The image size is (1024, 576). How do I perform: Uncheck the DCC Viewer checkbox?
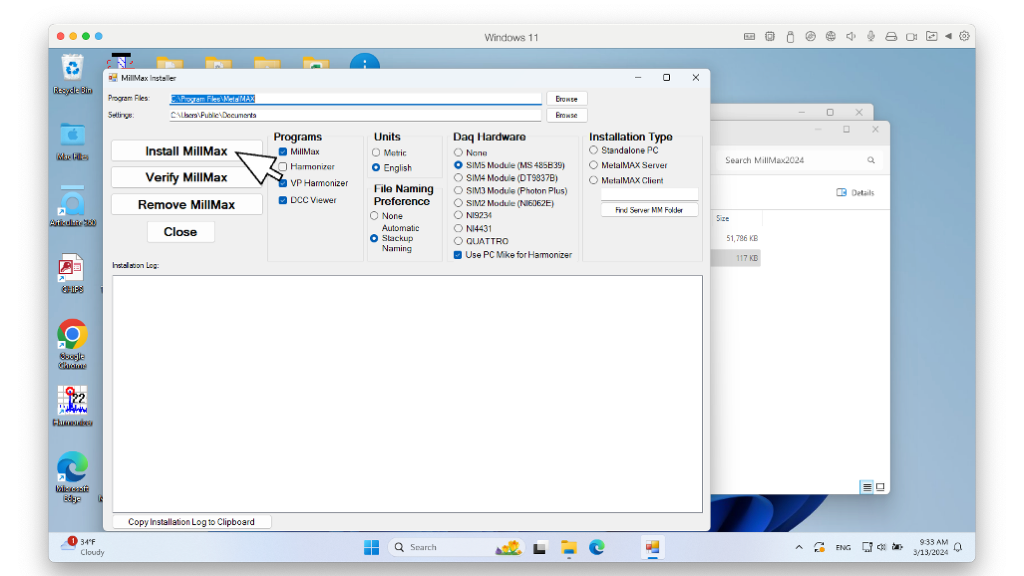pyautogui.click(x=283, y=200)
